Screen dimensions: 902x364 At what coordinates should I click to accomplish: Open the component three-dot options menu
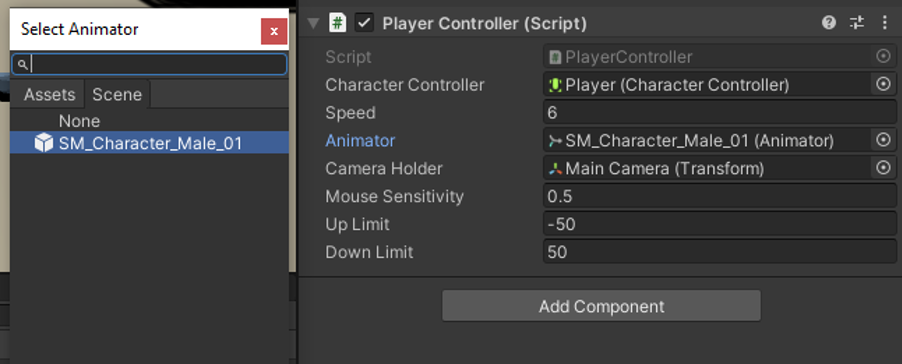point(885,23)
